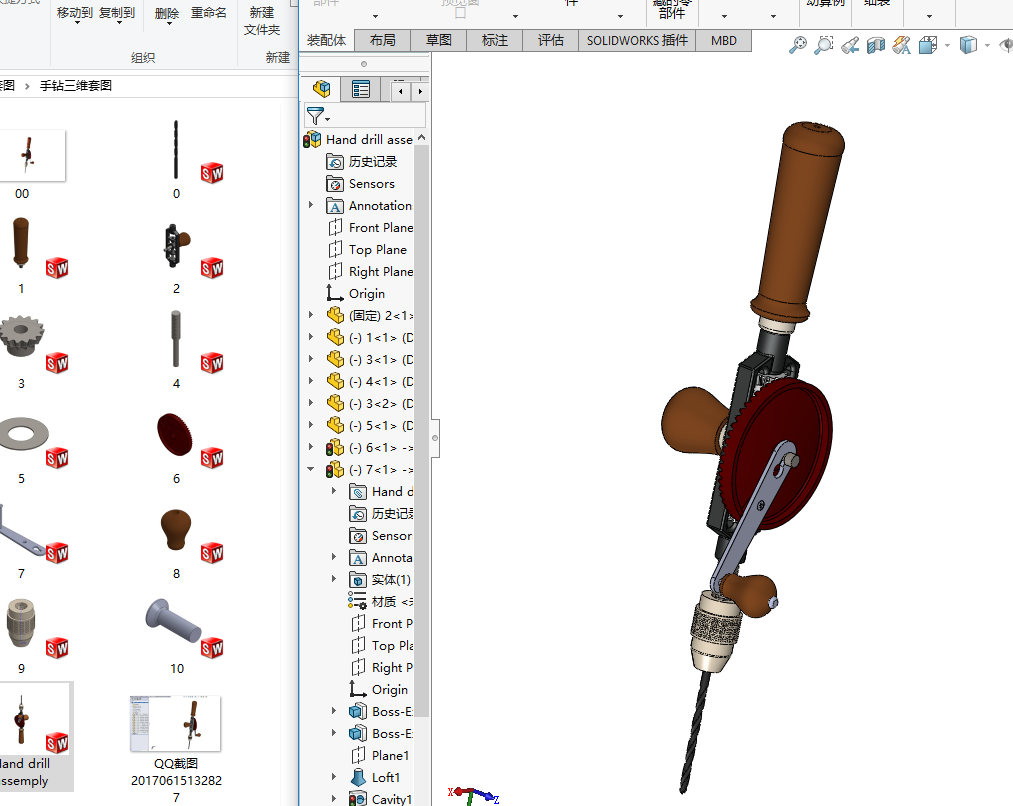1013x806 pixels.
Task: Open the FeatureManager design tree tab
Action: tap(321, 90)
